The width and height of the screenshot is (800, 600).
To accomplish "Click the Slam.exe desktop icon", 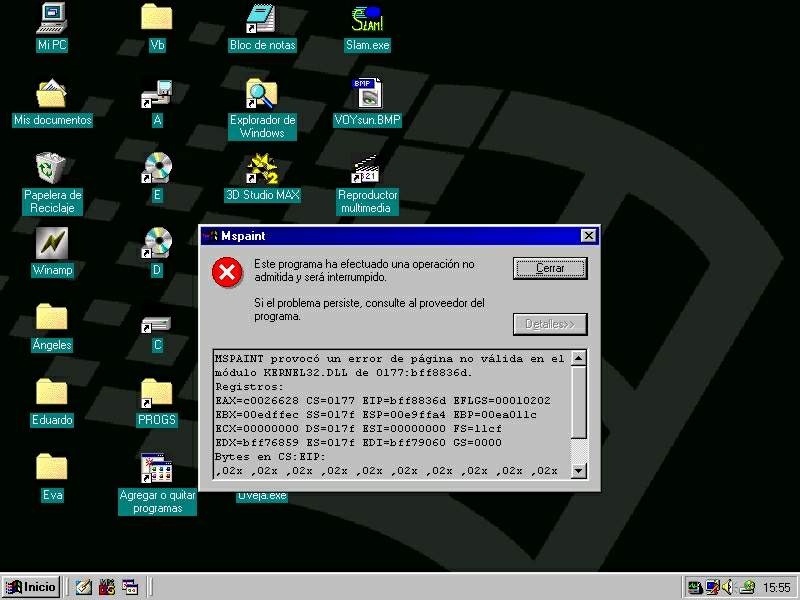I will (367, 18).
